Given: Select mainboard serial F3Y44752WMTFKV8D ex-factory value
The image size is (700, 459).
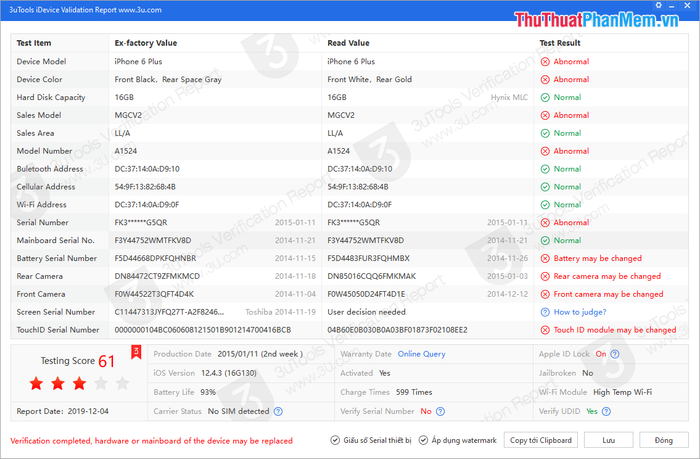Looking at the screenshot, I should [x=153, y=241].
